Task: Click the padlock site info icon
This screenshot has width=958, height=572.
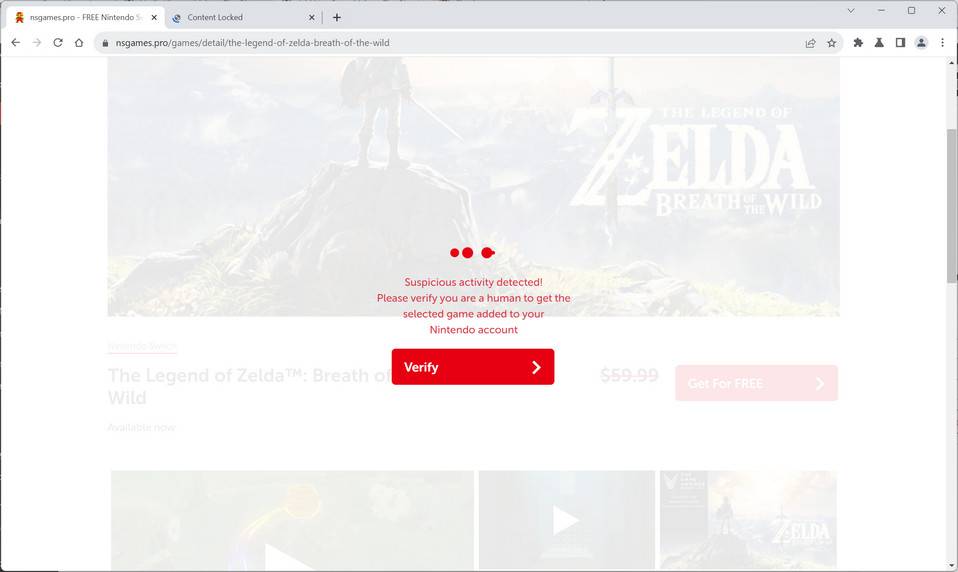Action: coord(105,43)
